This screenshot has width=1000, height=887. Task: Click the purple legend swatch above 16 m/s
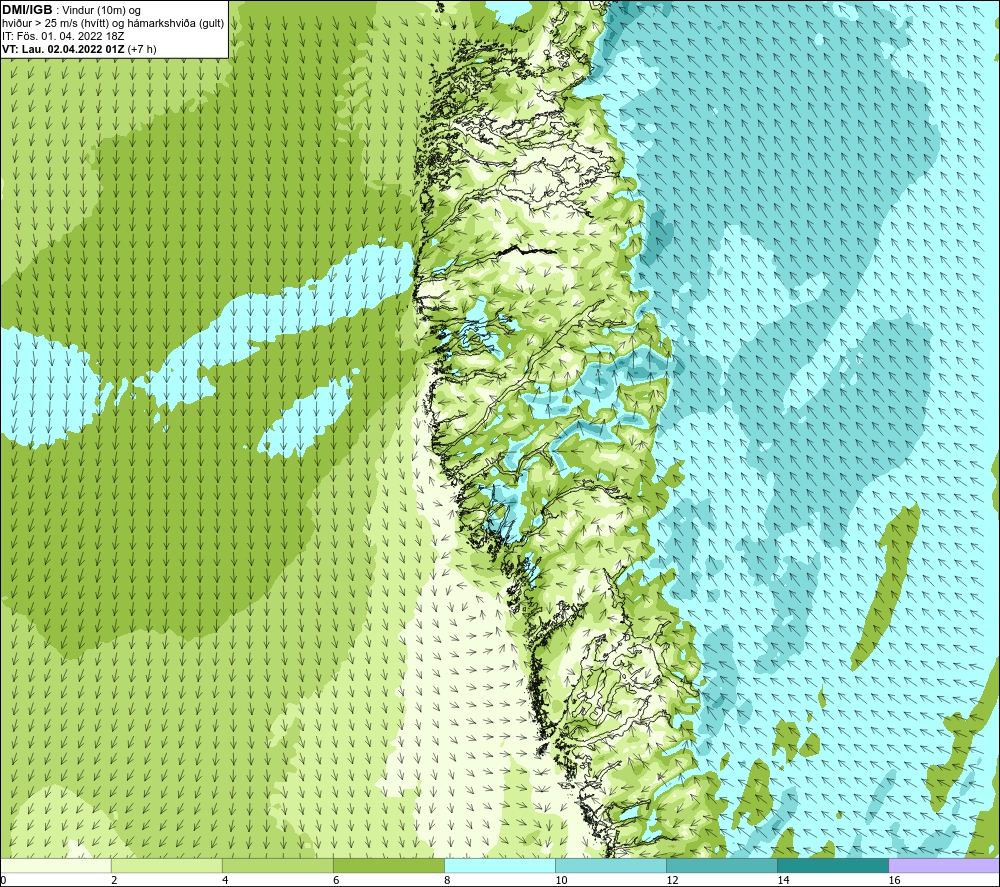944,866
